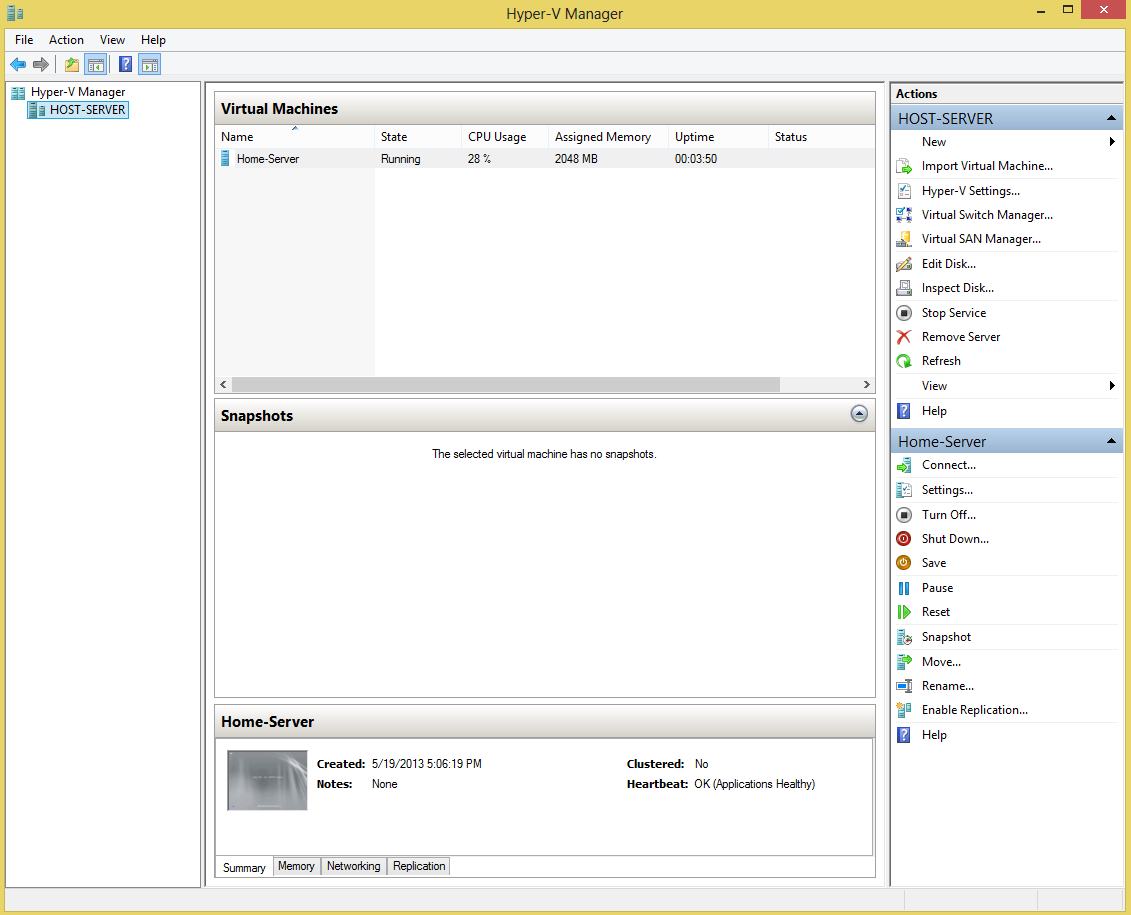Click the horizontal scrollbar in Virtual Machines
Viewport: 1131px width, 915px height.
pyautogui.click(x=506, y=385)
